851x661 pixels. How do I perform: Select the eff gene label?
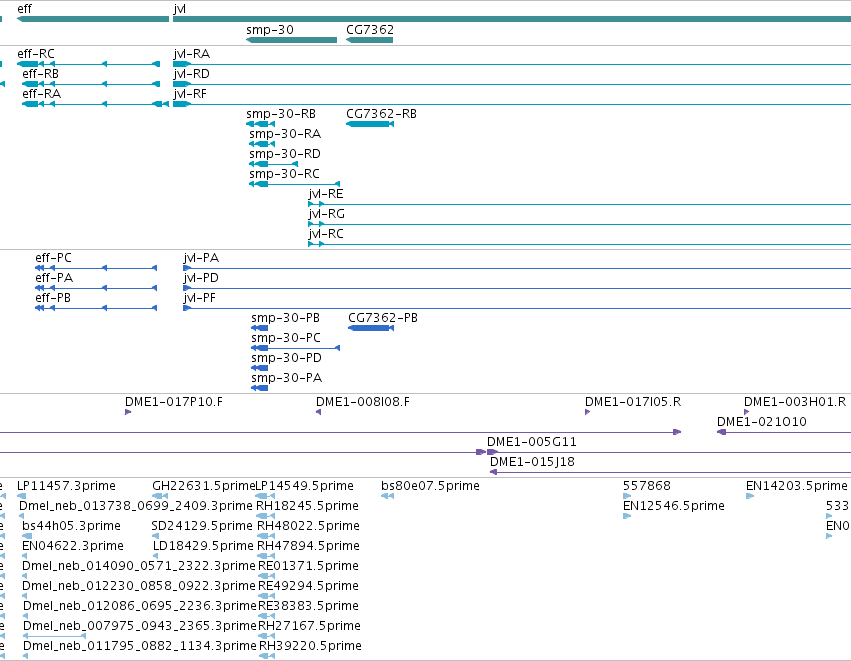click(x=24, y=9)
